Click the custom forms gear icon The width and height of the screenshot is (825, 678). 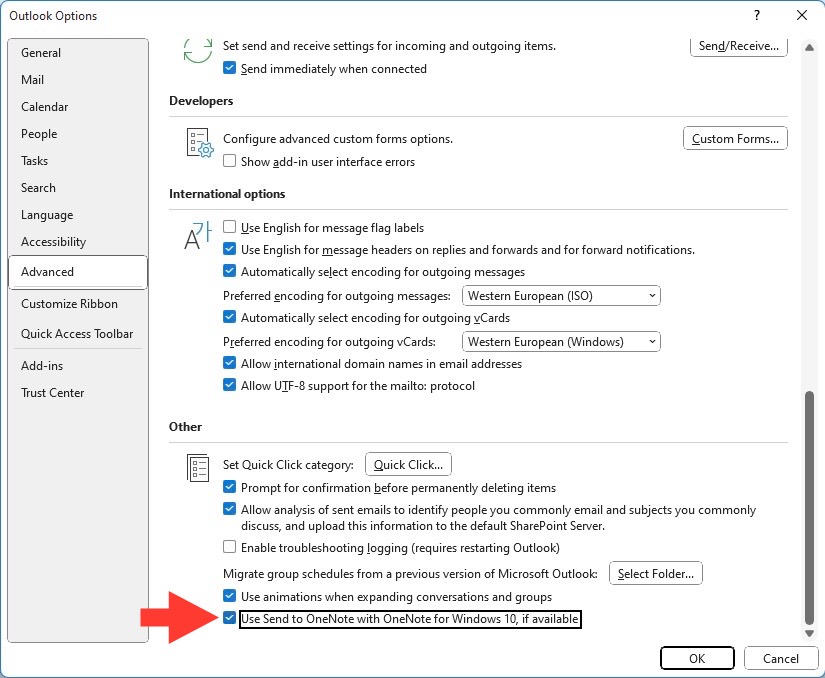(200, 143)
